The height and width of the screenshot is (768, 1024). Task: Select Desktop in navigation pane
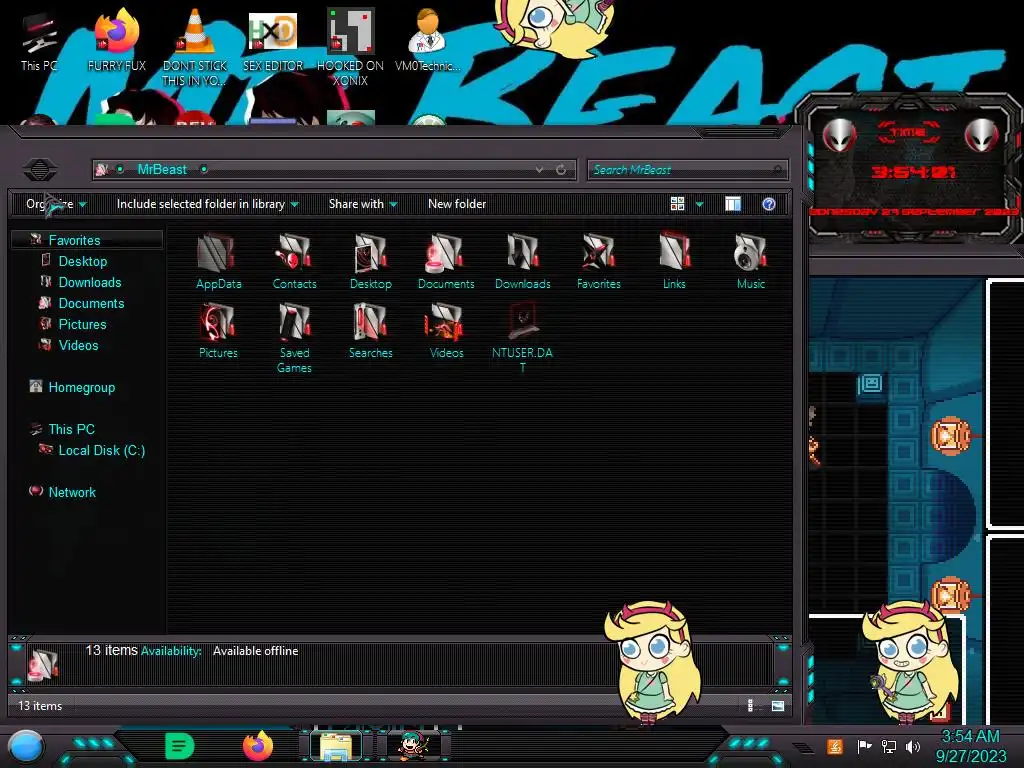point(83,261)
